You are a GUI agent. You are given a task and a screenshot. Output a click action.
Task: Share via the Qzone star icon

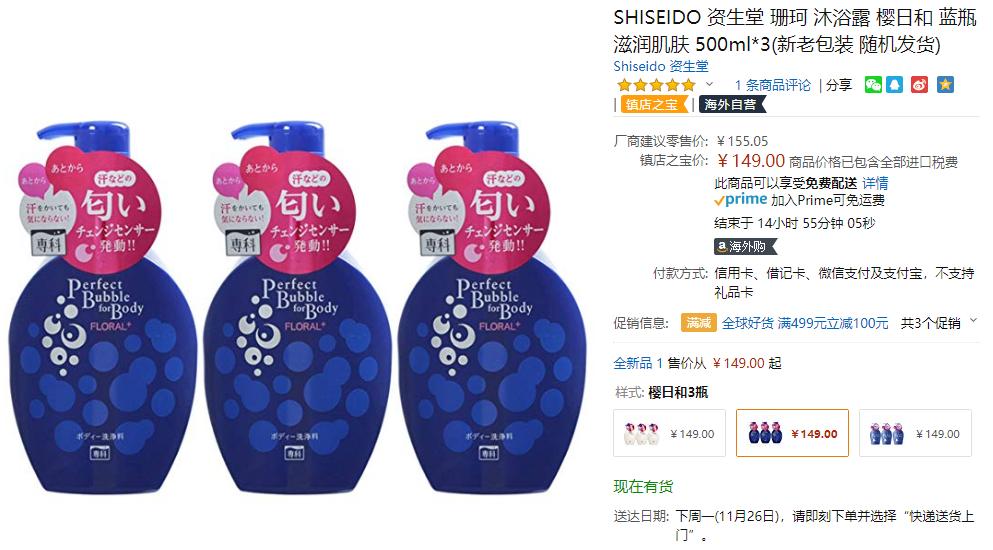coord(946,85)
